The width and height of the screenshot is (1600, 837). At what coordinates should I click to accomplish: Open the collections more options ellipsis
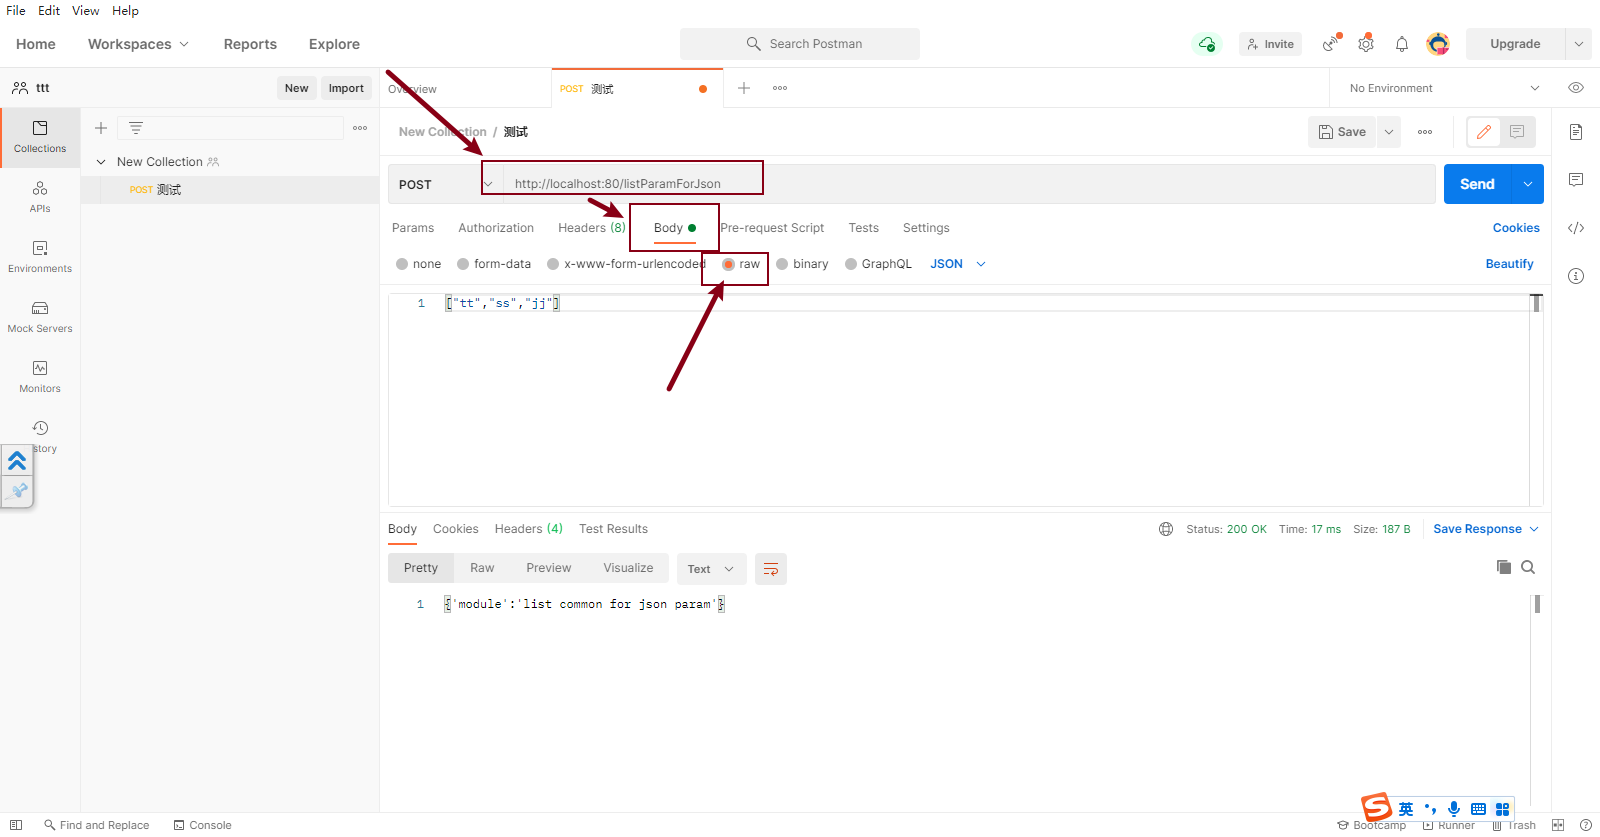point(360,128)
